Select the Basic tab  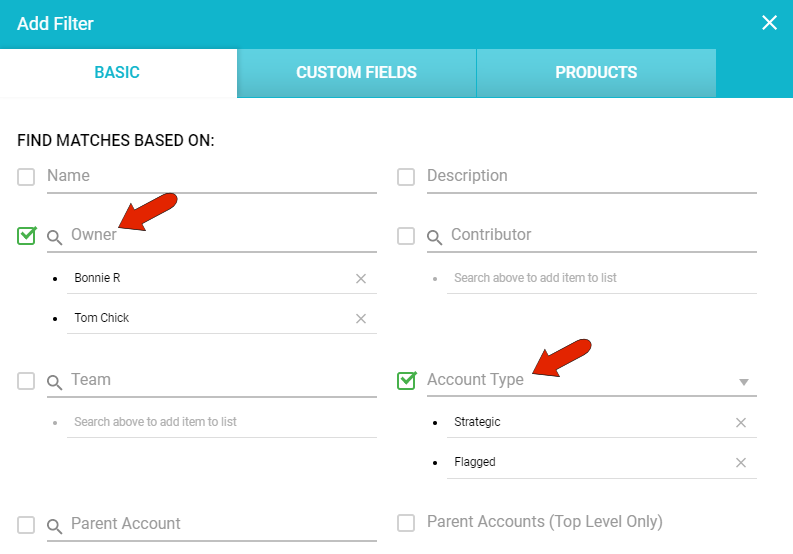pyautogui.click(x=117, y=73)
